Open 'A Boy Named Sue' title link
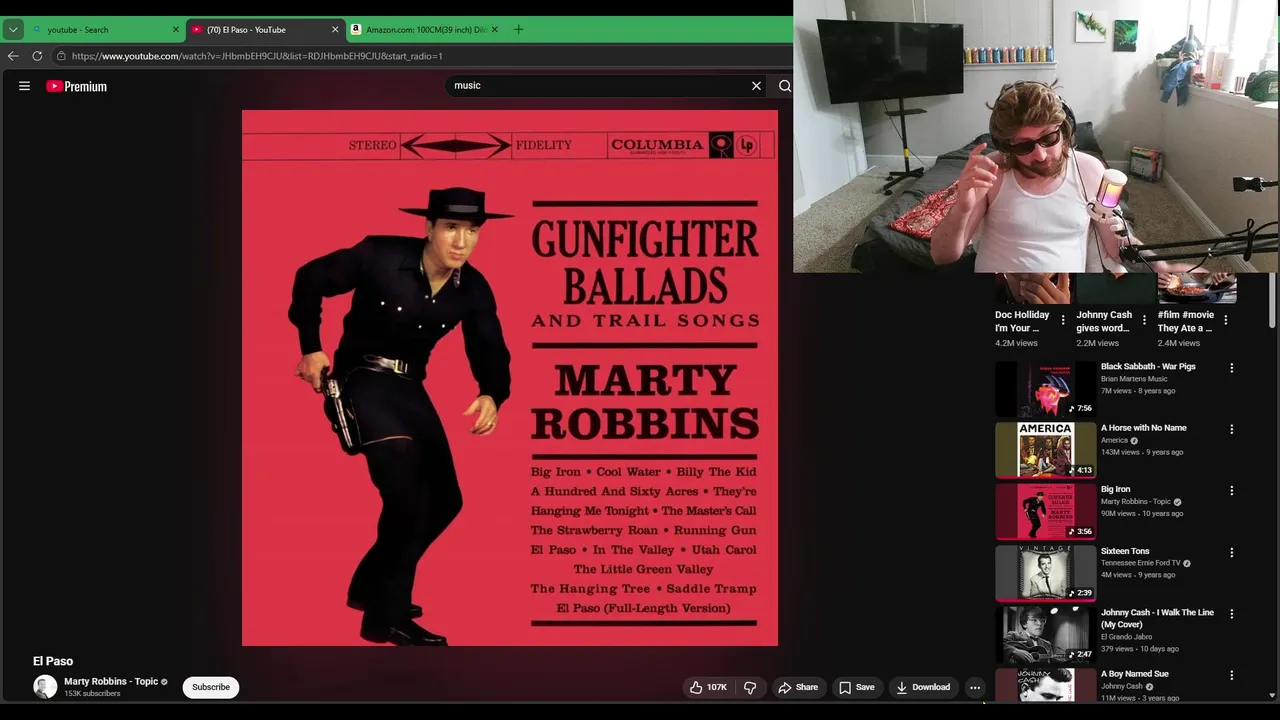The height and width of the screenshot is (720, 1280). [1135, 674]
